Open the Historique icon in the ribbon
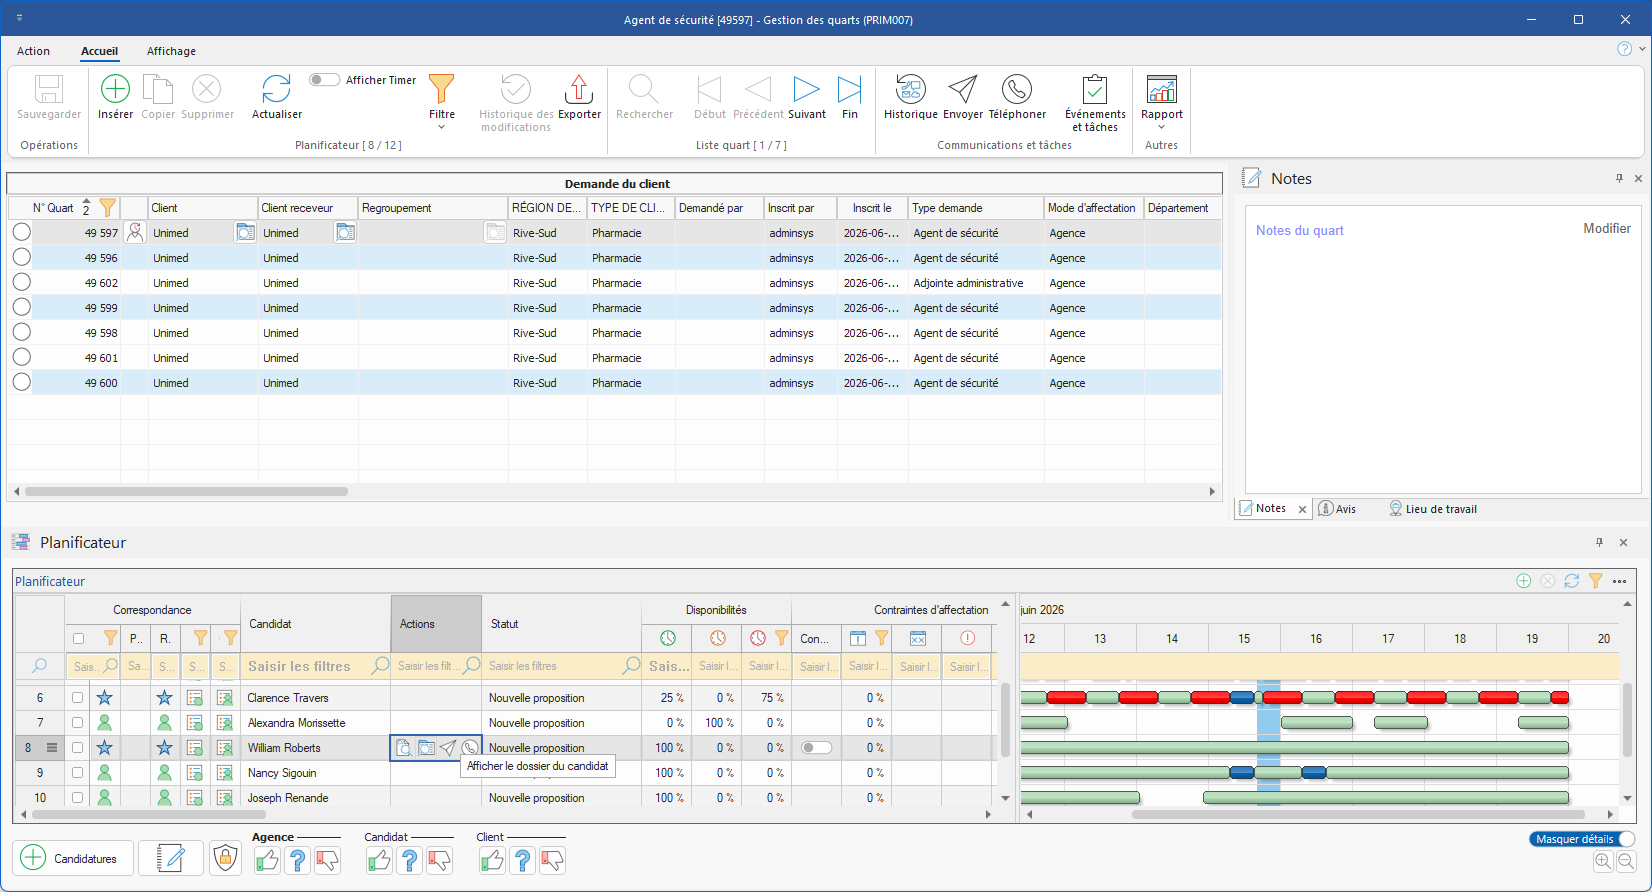This screenshot has width=1652, height=892. (910, 89)
